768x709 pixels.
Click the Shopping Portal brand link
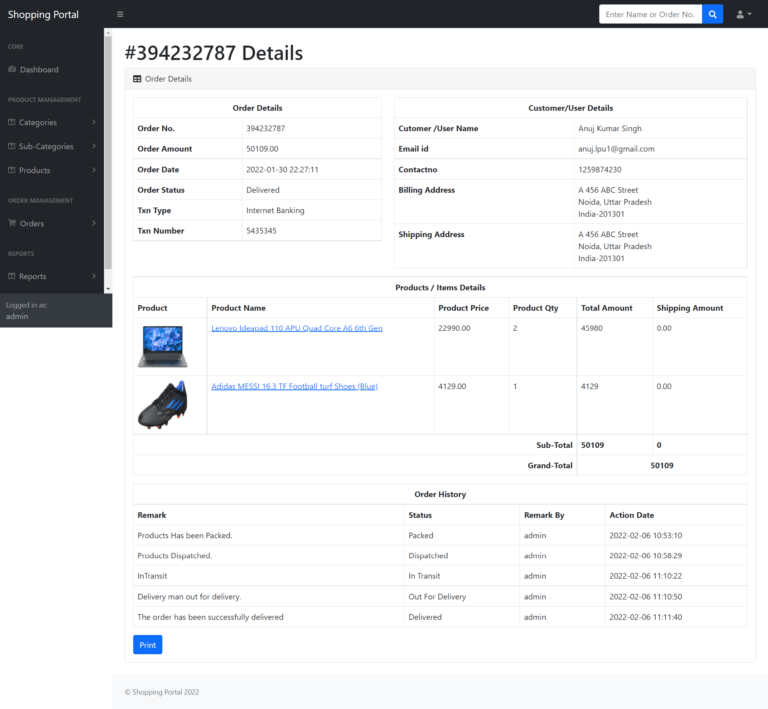tap(43, 15)
